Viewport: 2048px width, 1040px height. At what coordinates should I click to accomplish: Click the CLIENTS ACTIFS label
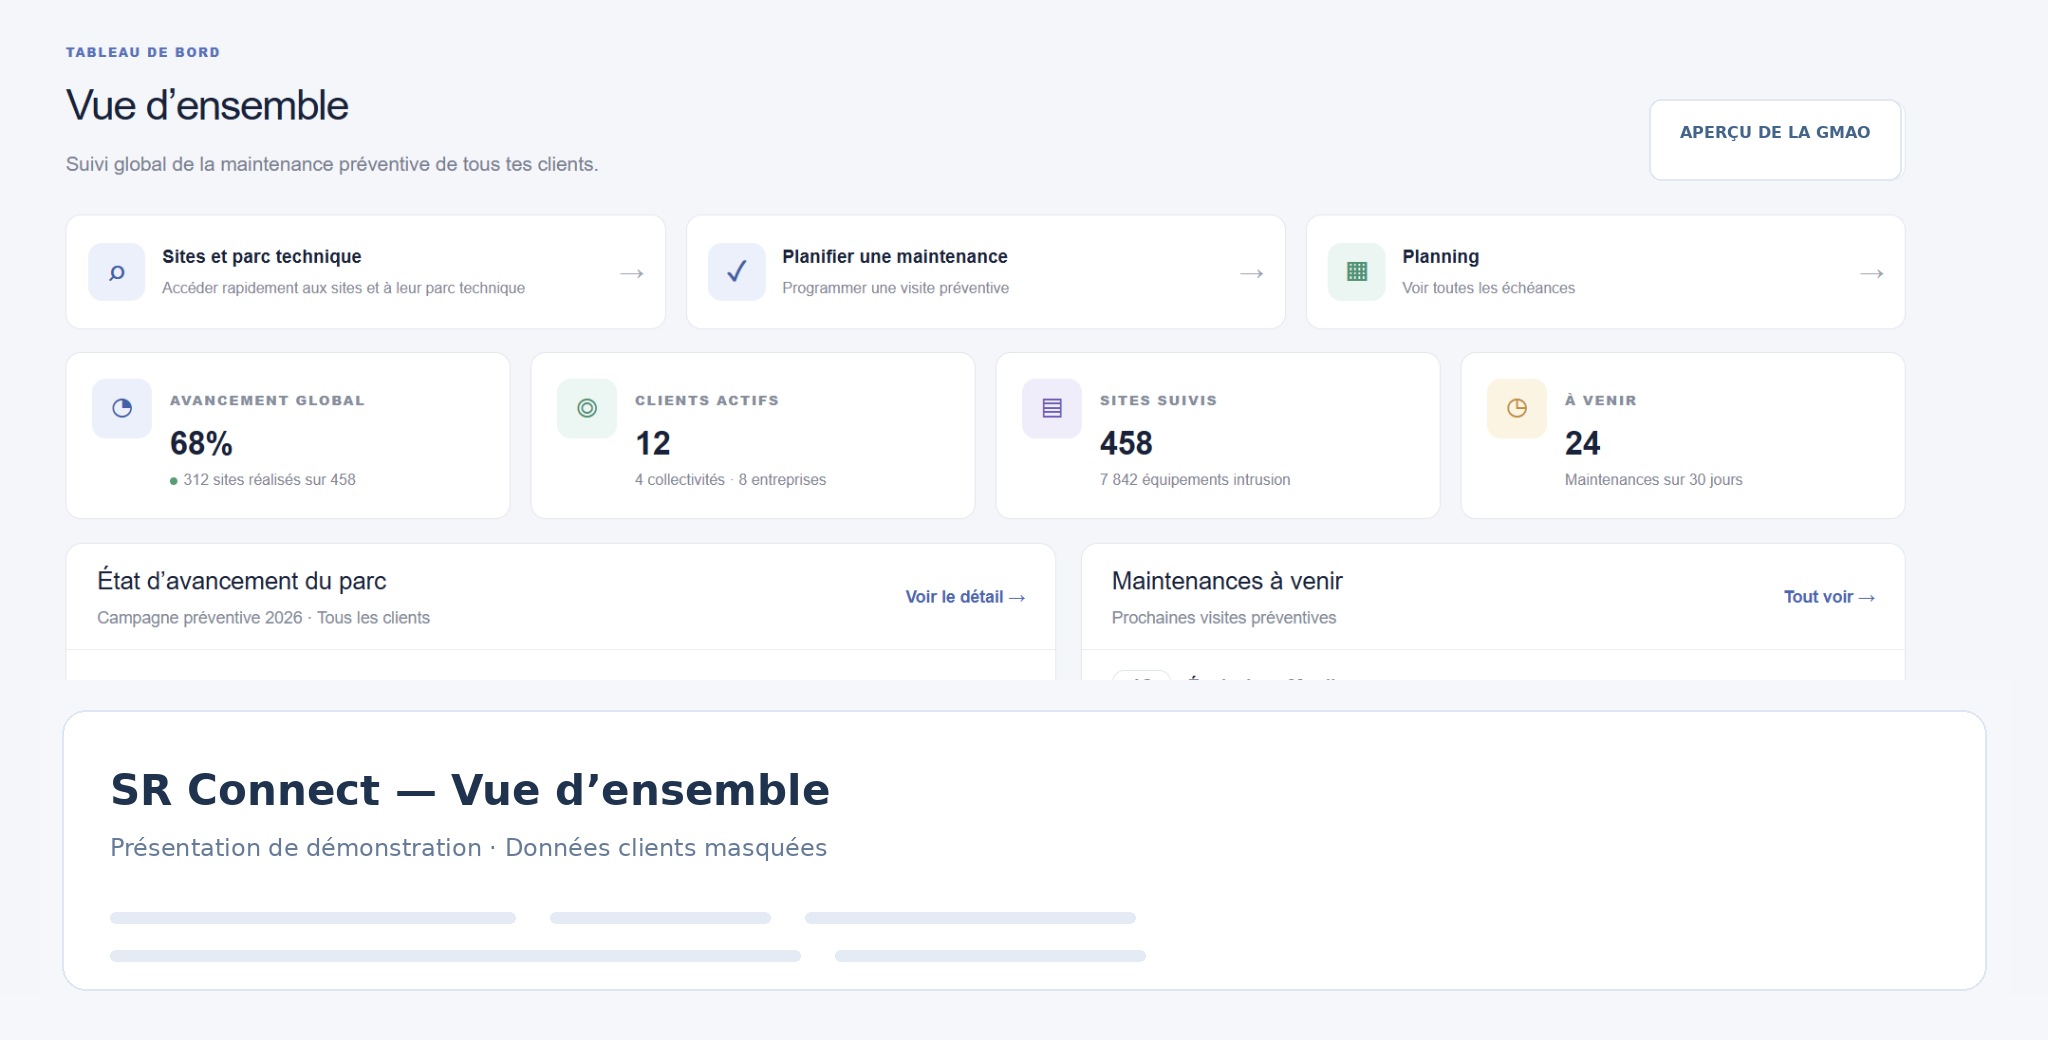(707, 400)
